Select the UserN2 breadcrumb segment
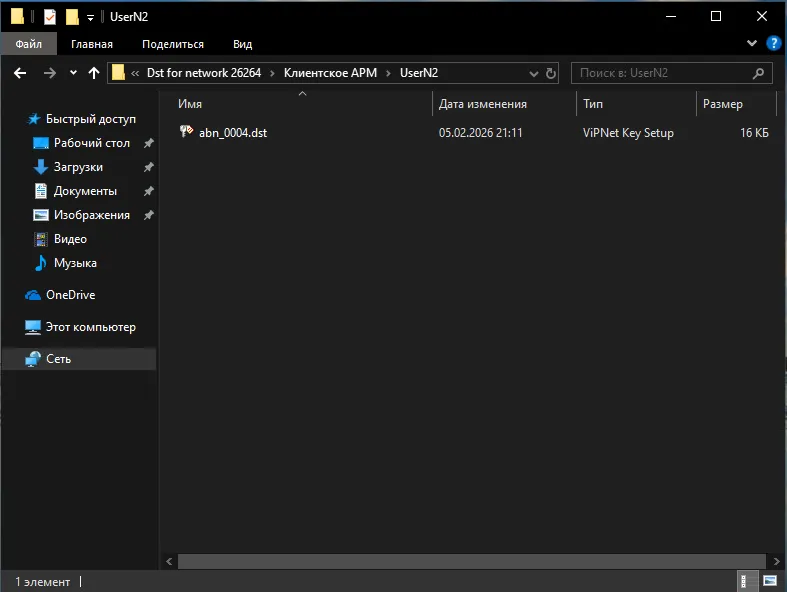 [419, 73]
